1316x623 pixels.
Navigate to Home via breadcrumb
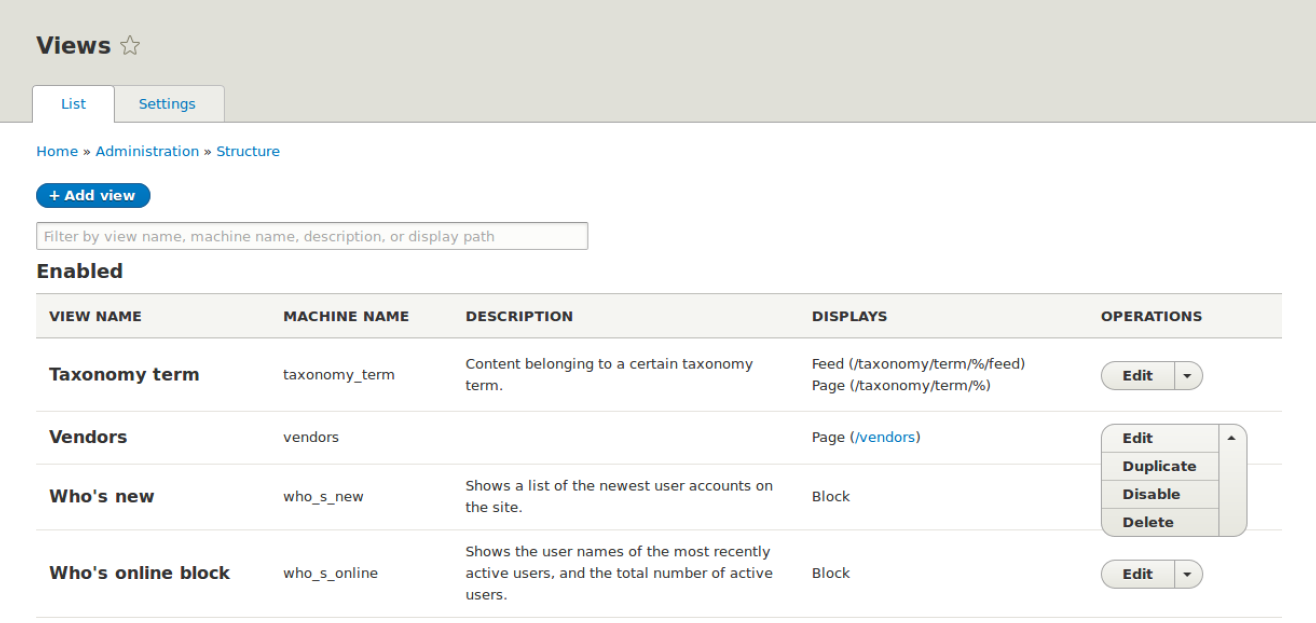[57, 151]
